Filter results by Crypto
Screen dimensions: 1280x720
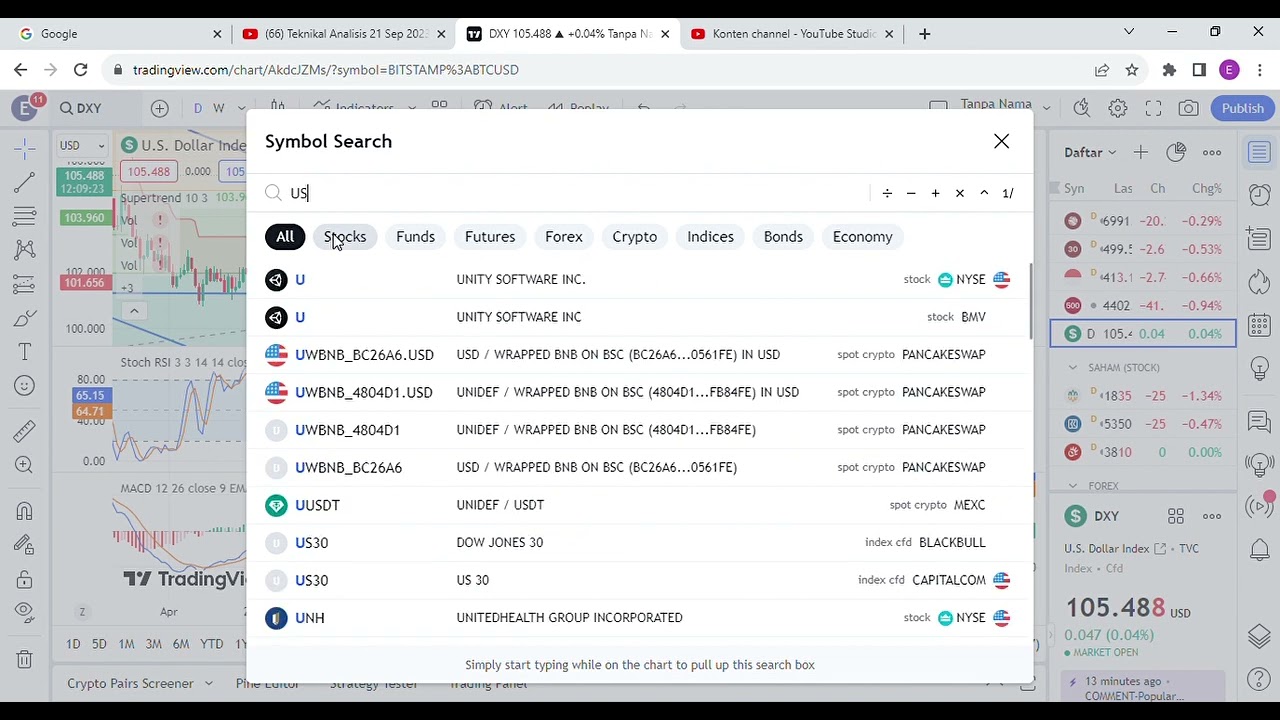coord(635,237)
